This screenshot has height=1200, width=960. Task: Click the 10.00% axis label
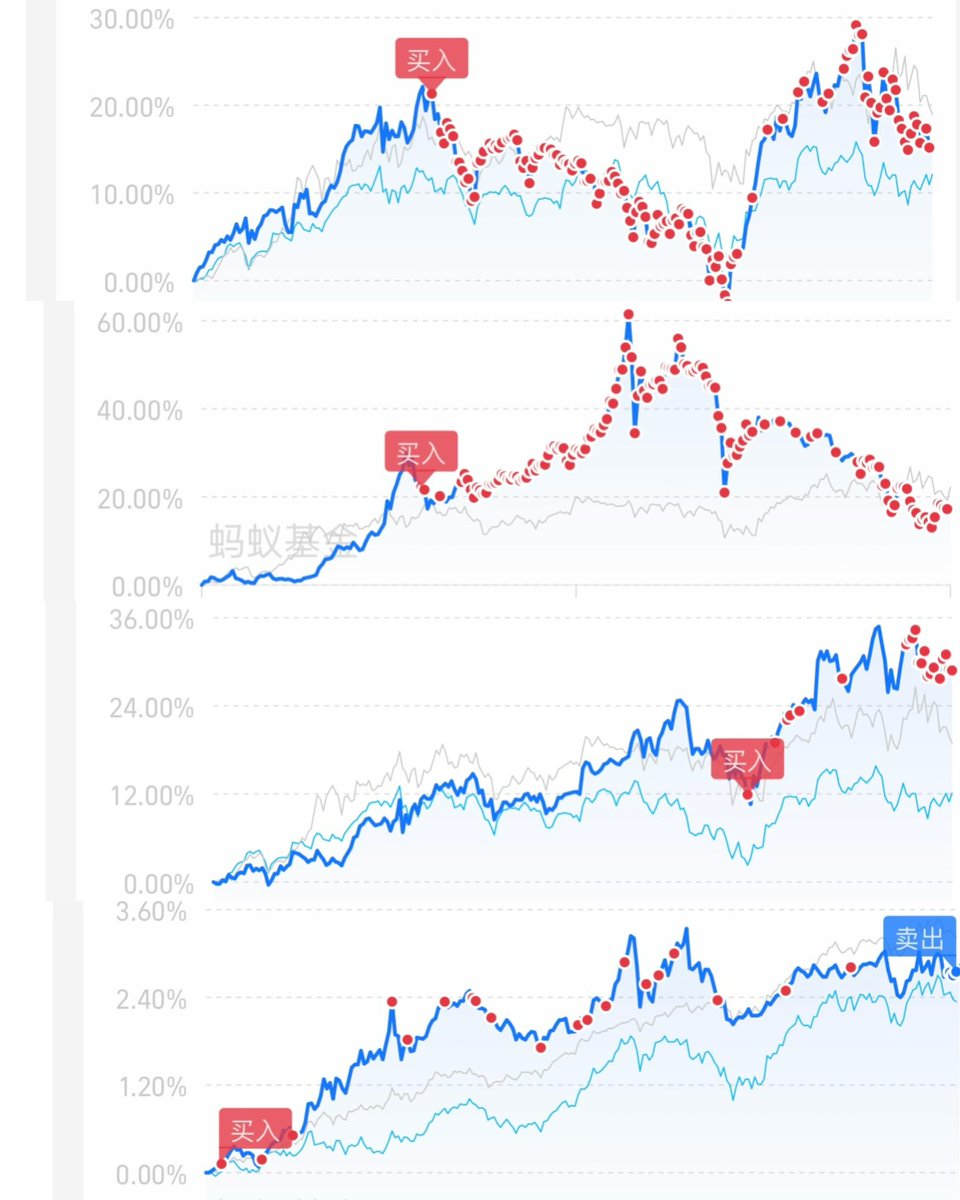pos(132,194)
